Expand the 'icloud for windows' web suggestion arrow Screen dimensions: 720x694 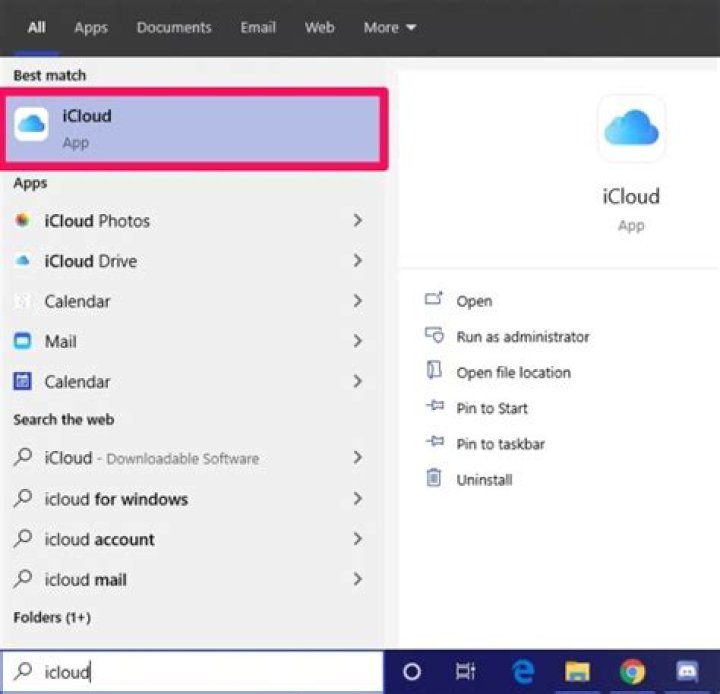tap(357, 499)
